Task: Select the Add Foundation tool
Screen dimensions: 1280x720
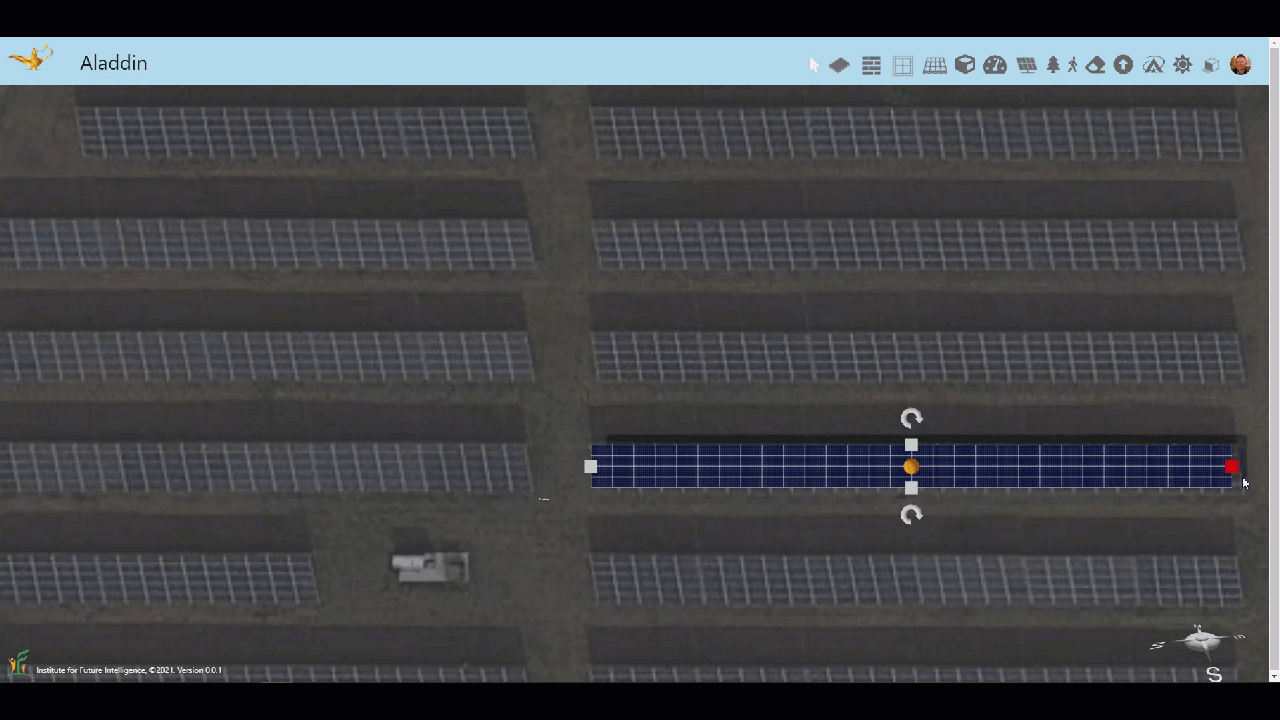Action: [839, 65]
